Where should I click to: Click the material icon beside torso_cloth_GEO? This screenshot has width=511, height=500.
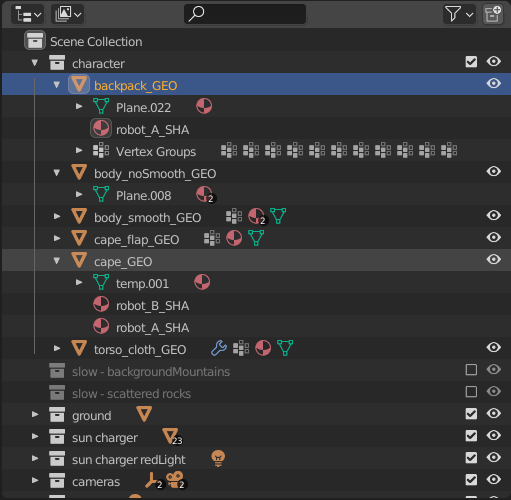point(263,348)
